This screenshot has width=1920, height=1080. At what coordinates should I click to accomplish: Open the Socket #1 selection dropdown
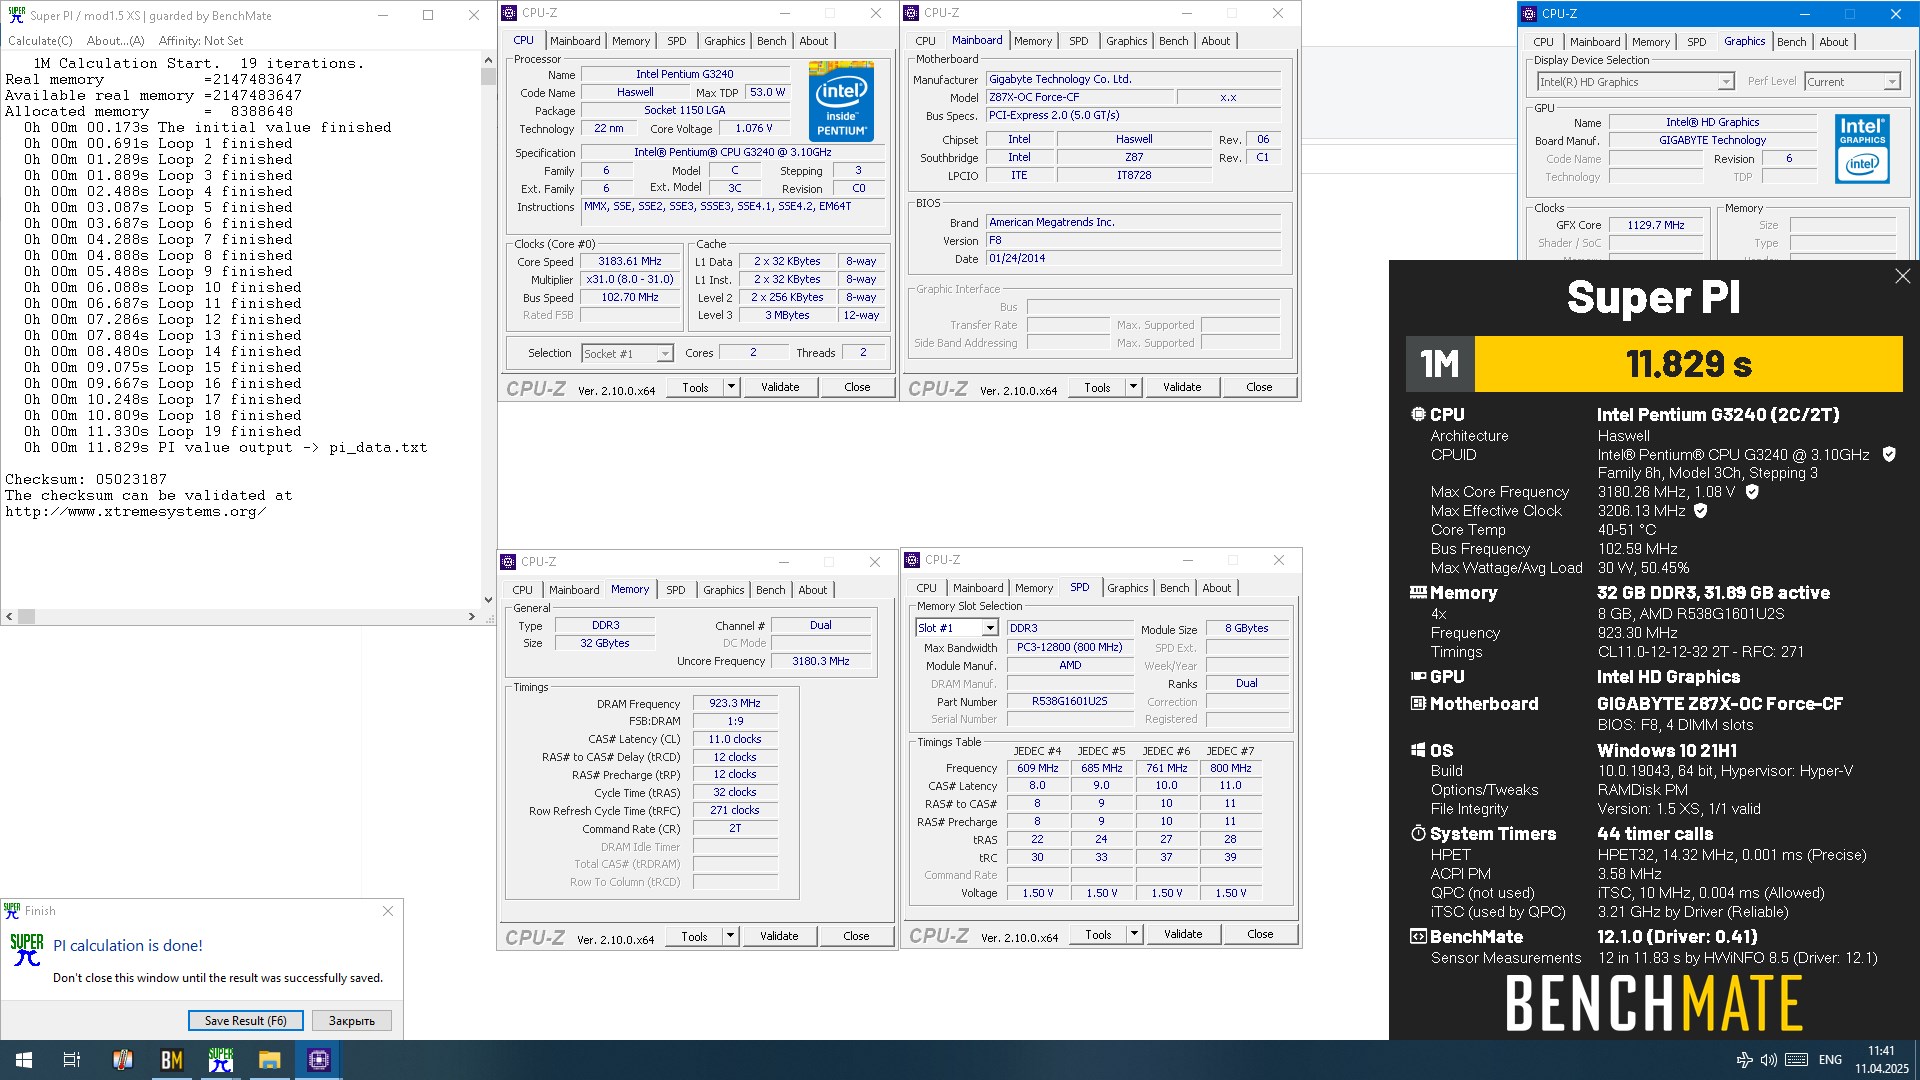tap(664, 354)
